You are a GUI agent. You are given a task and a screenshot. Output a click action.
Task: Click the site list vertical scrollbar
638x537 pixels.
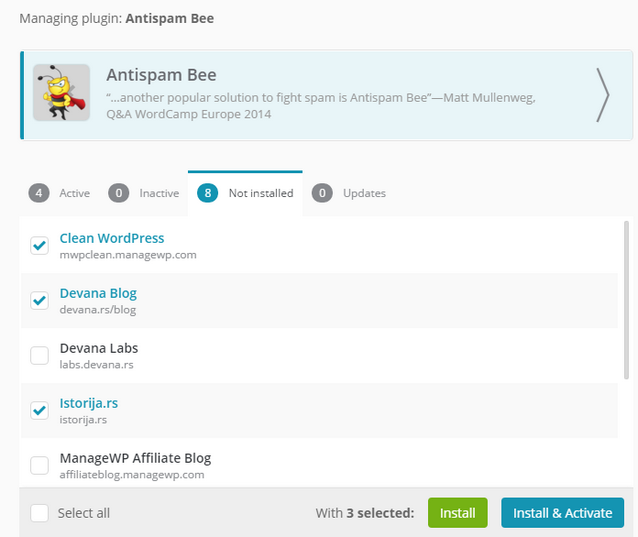pyautogui.click(x=626, y=300)
